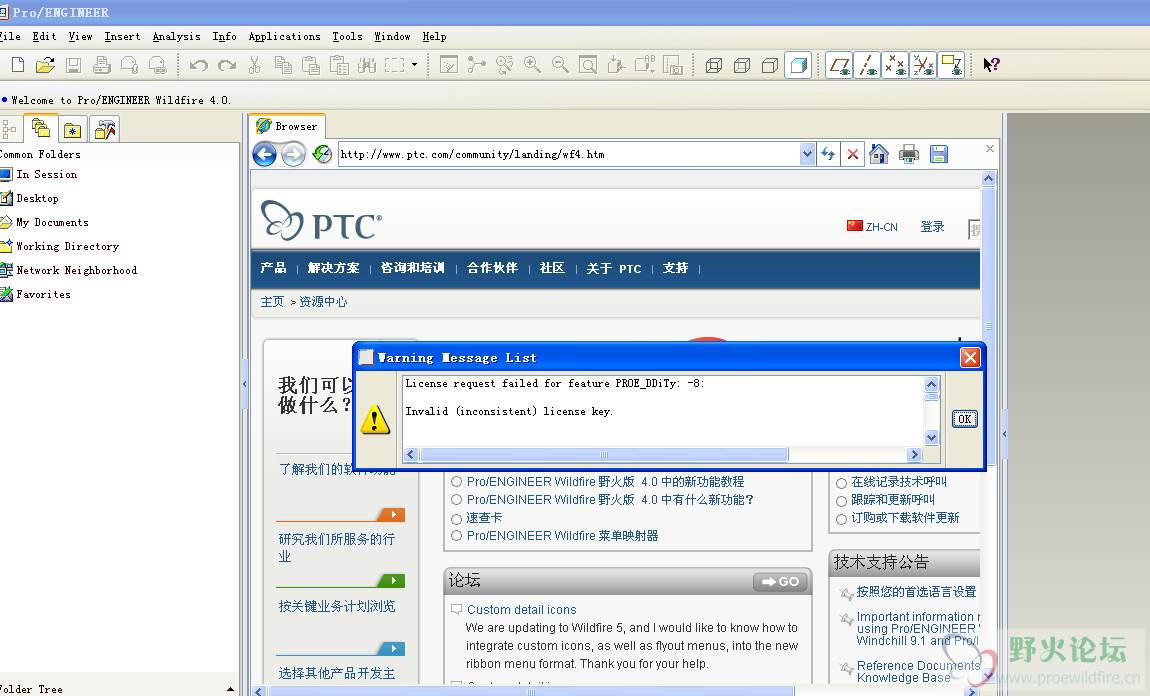Toggle datum planes display
The height and width of the screenshot is (696, 1150).
(839, 65)
